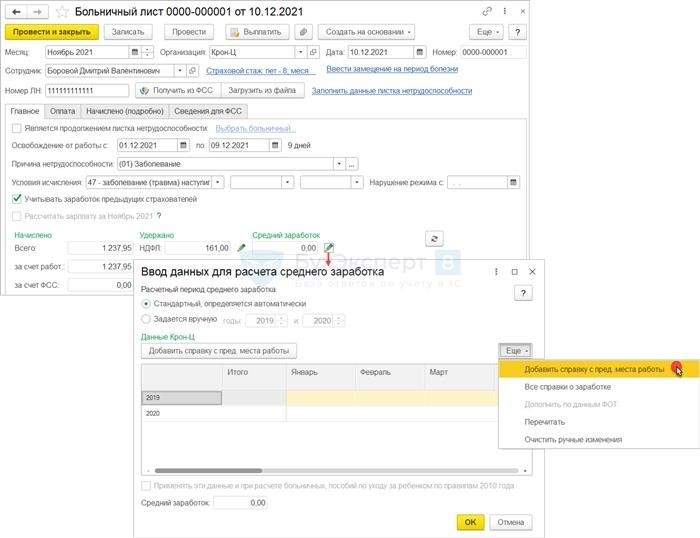Open the help button in the average earnings dialog

tap(523, 293)
